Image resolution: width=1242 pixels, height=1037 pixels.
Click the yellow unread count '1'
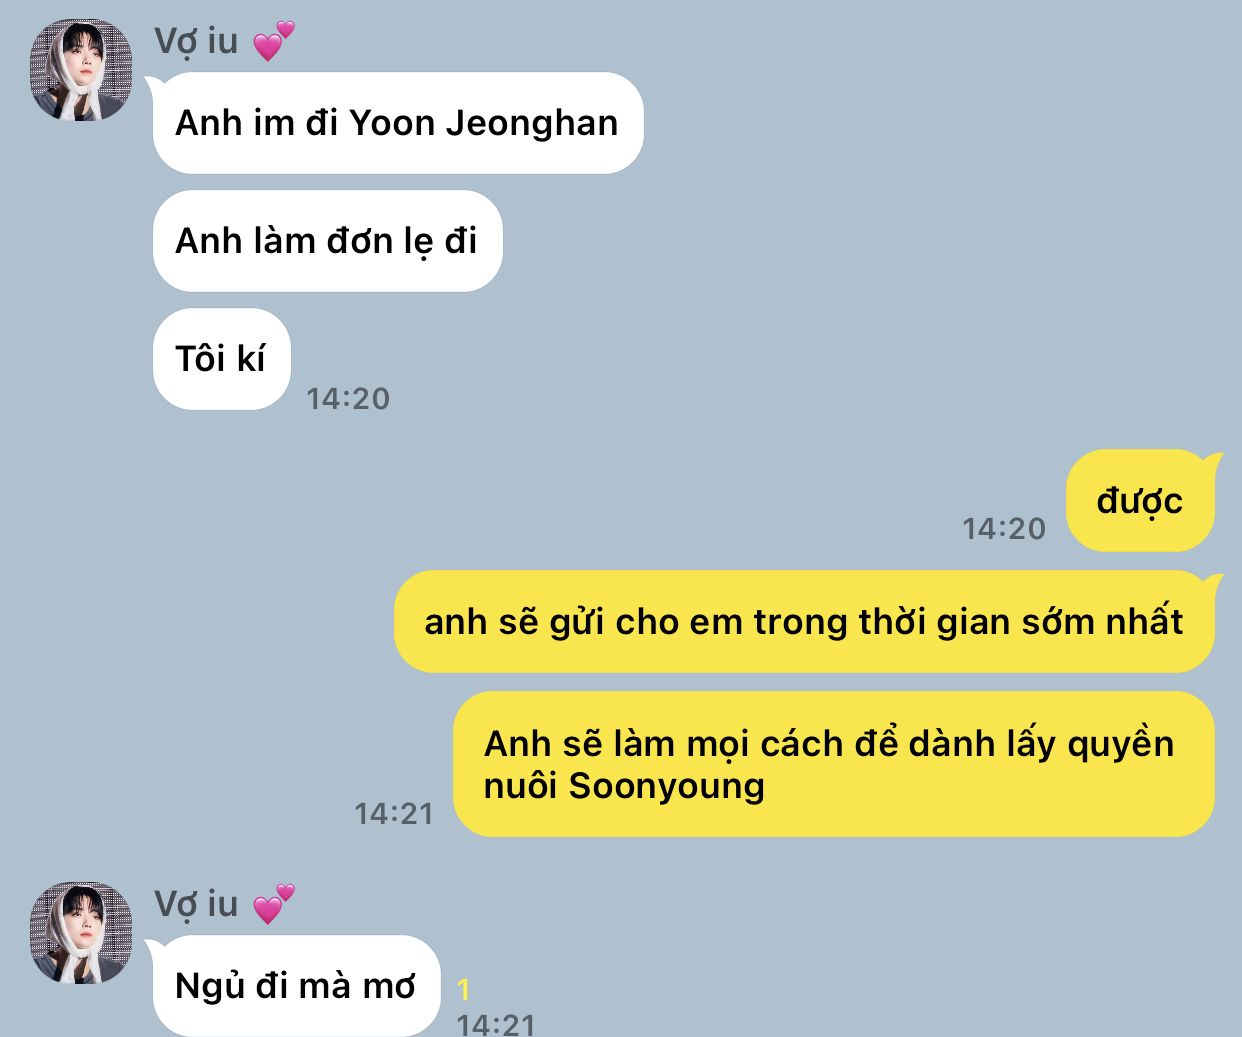click(464, 990)
